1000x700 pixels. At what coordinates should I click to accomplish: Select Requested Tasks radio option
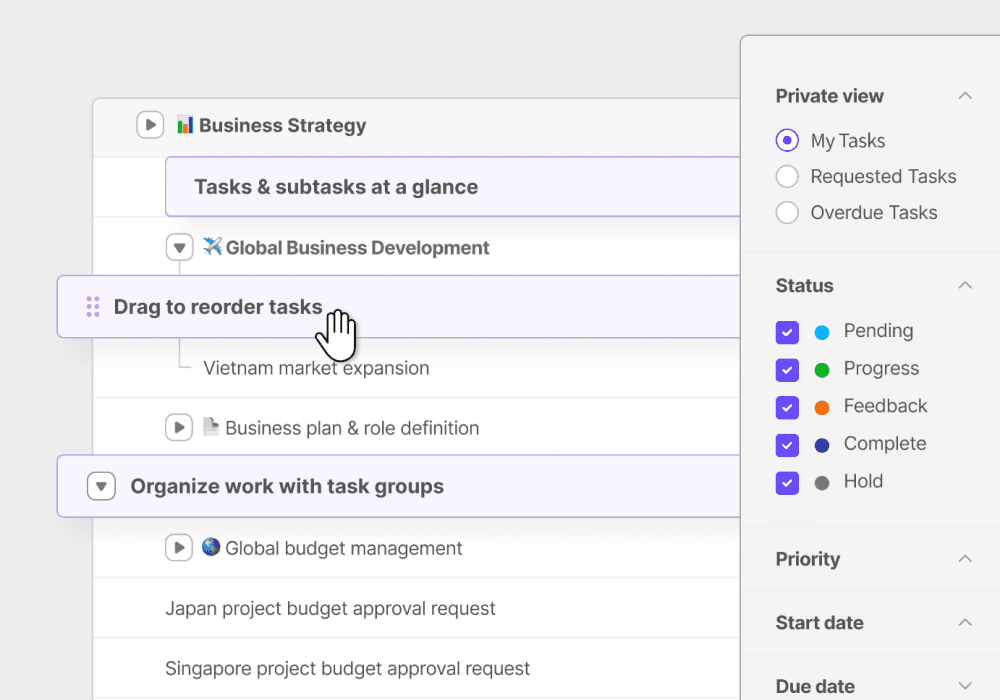coord(787,177)
